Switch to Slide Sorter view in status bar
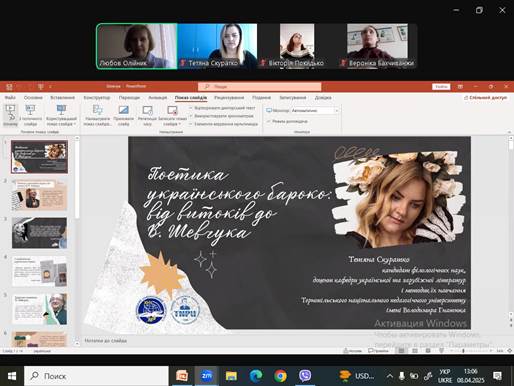The image size is (514, 386). click(415, 351)
